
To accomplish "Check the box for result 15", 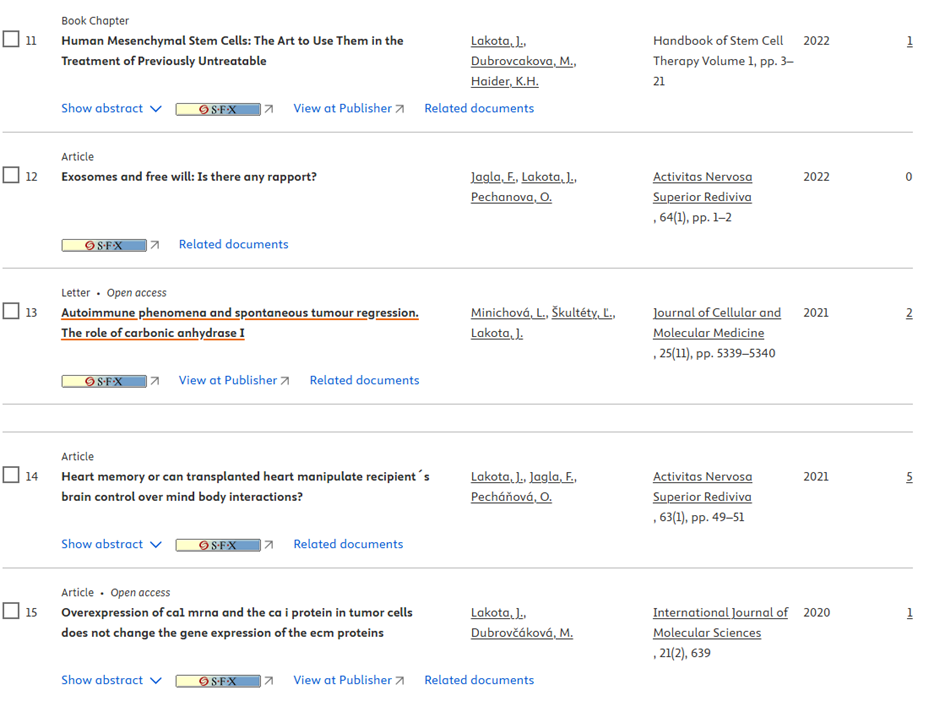I will click(x=11, y=611).
